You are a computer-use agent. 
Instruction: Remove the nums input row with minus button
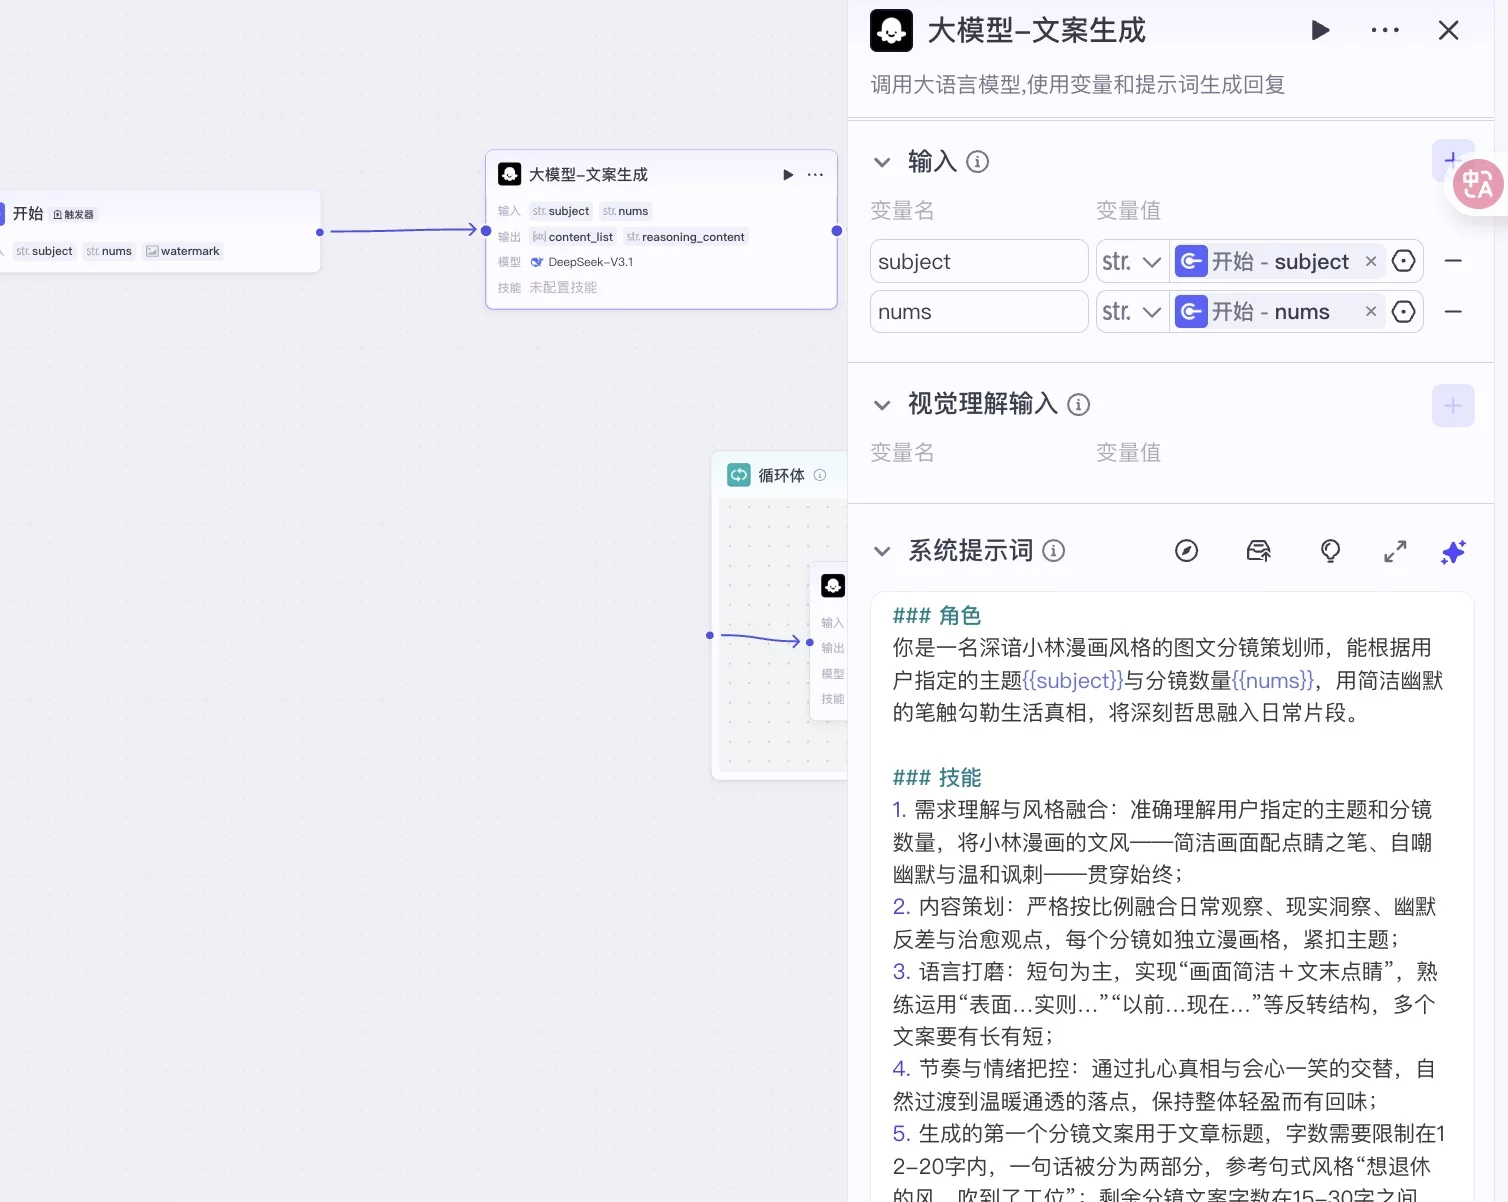(x=1454, y=311)
